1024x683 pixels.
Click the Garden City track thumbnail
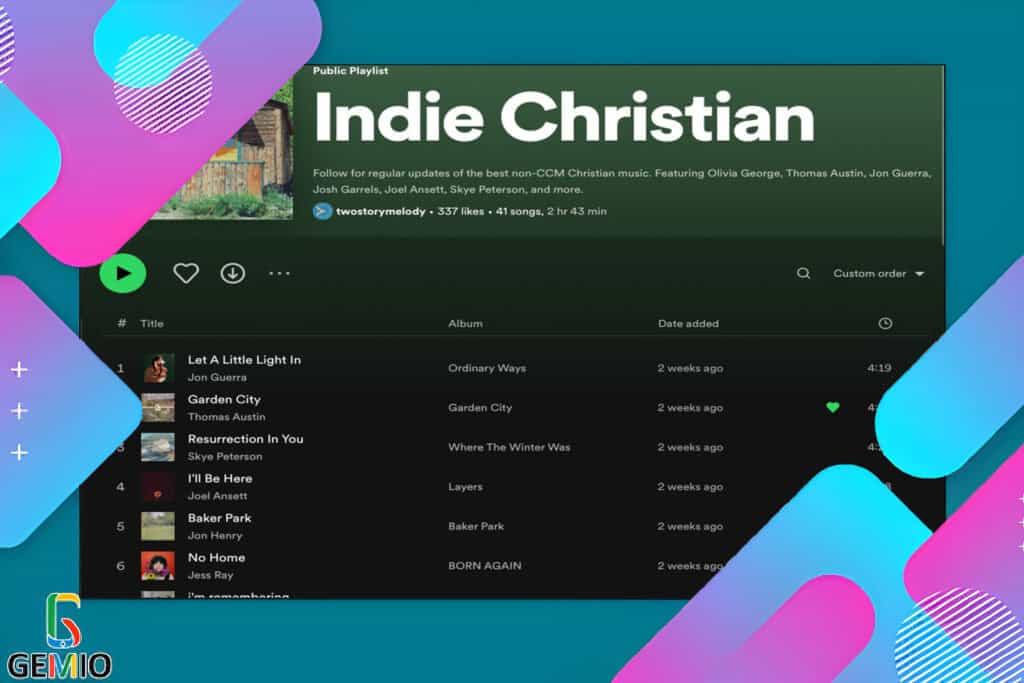[158, 407]
